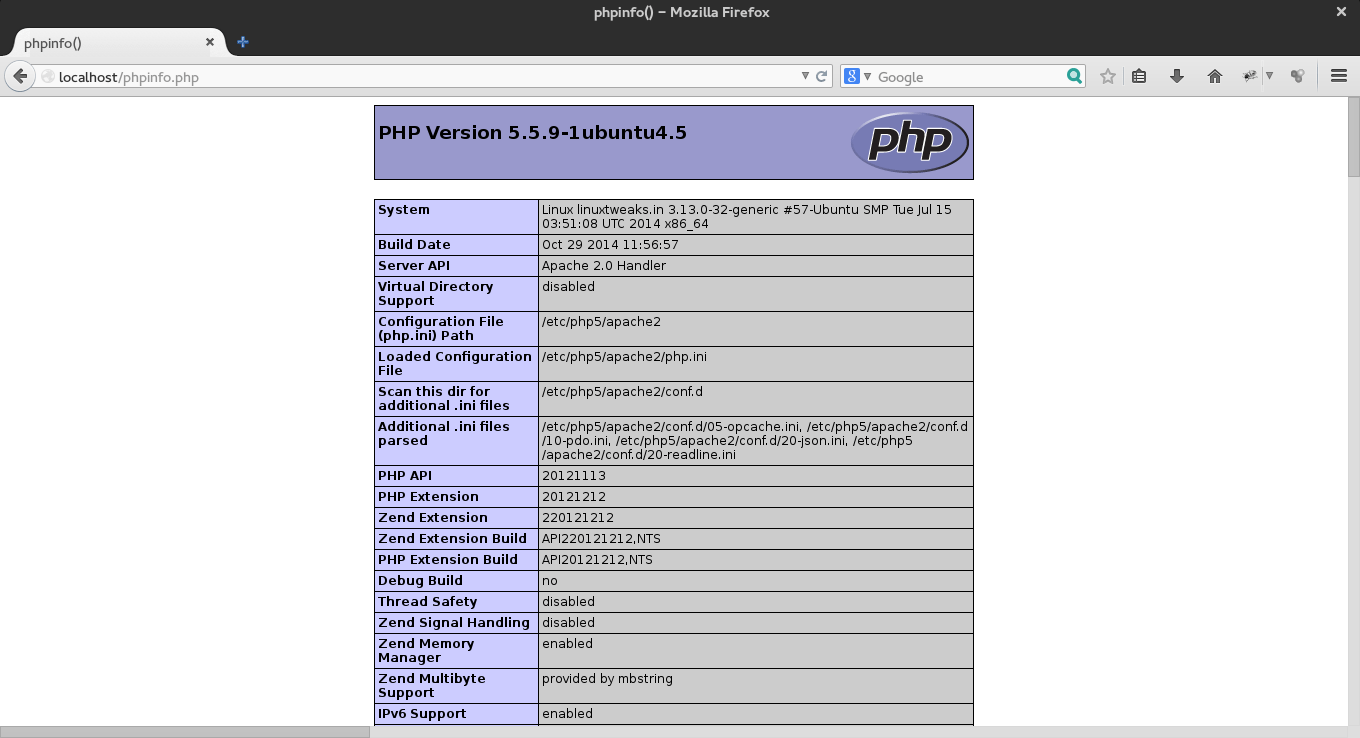Image resolution: width=1360 pixels, height=738 pixels.
Task: Open the Firefox hamburger menu
Action: [1339, 76]
